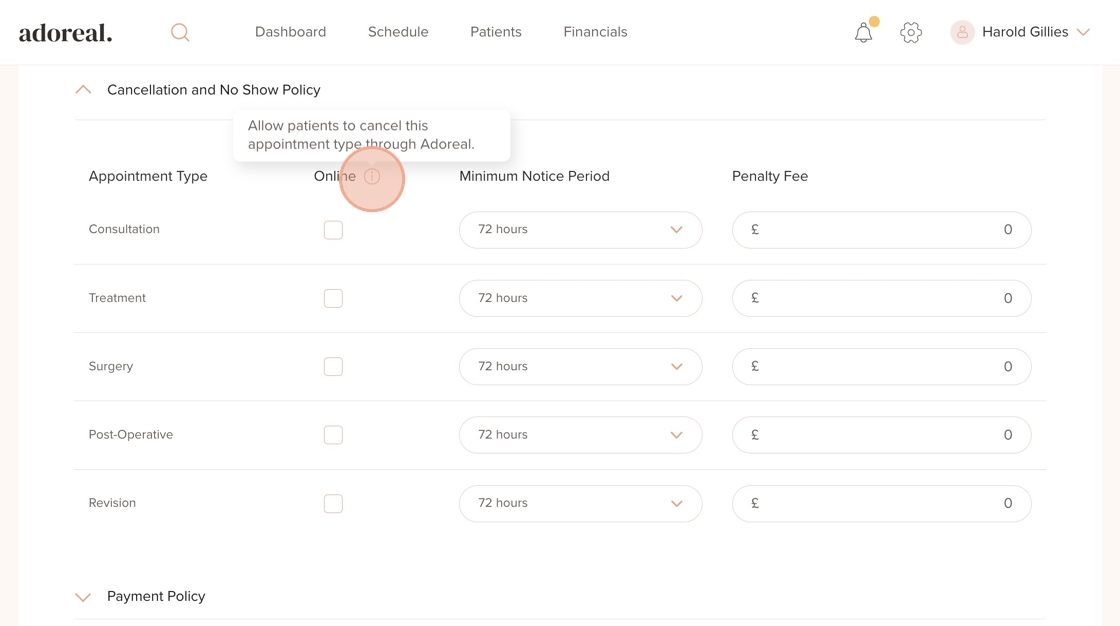The image size is (1120, 626).
Task: Expand the Payment Policy section
Action: click(x=83, y=597)
